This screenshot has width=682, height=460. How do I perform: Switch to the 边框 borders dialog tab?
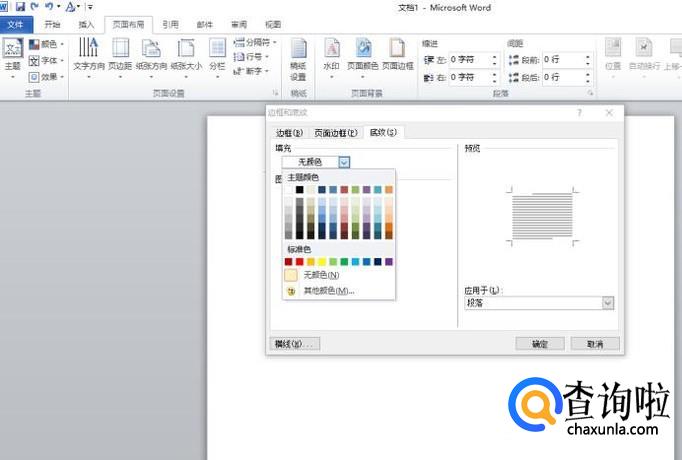[289, 133]
